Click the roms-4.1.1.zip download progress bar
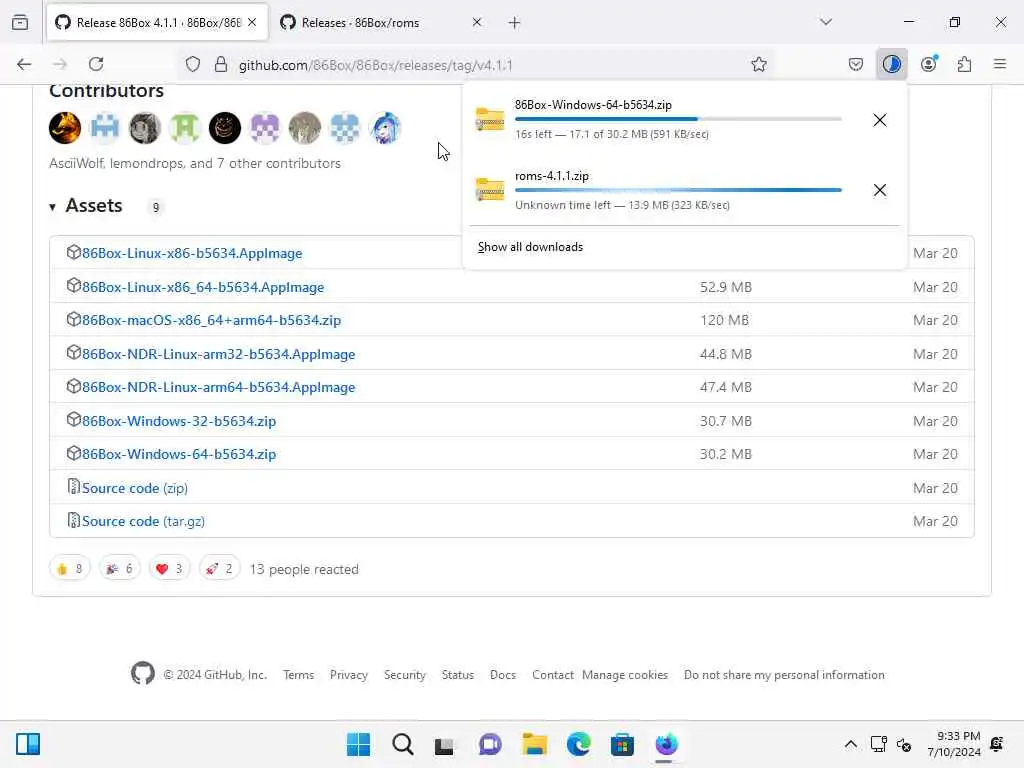This screenshot has height=768, width=1024. click(x=678, y=190)
